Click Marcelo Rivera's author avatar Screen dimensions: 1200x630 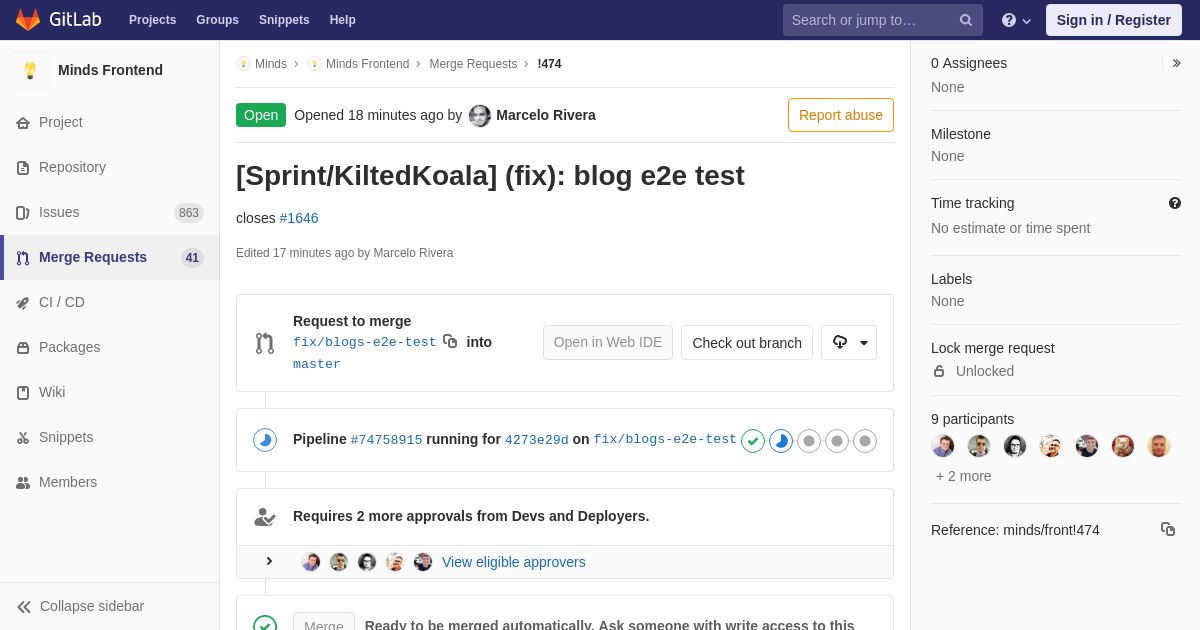click(480, 116)
